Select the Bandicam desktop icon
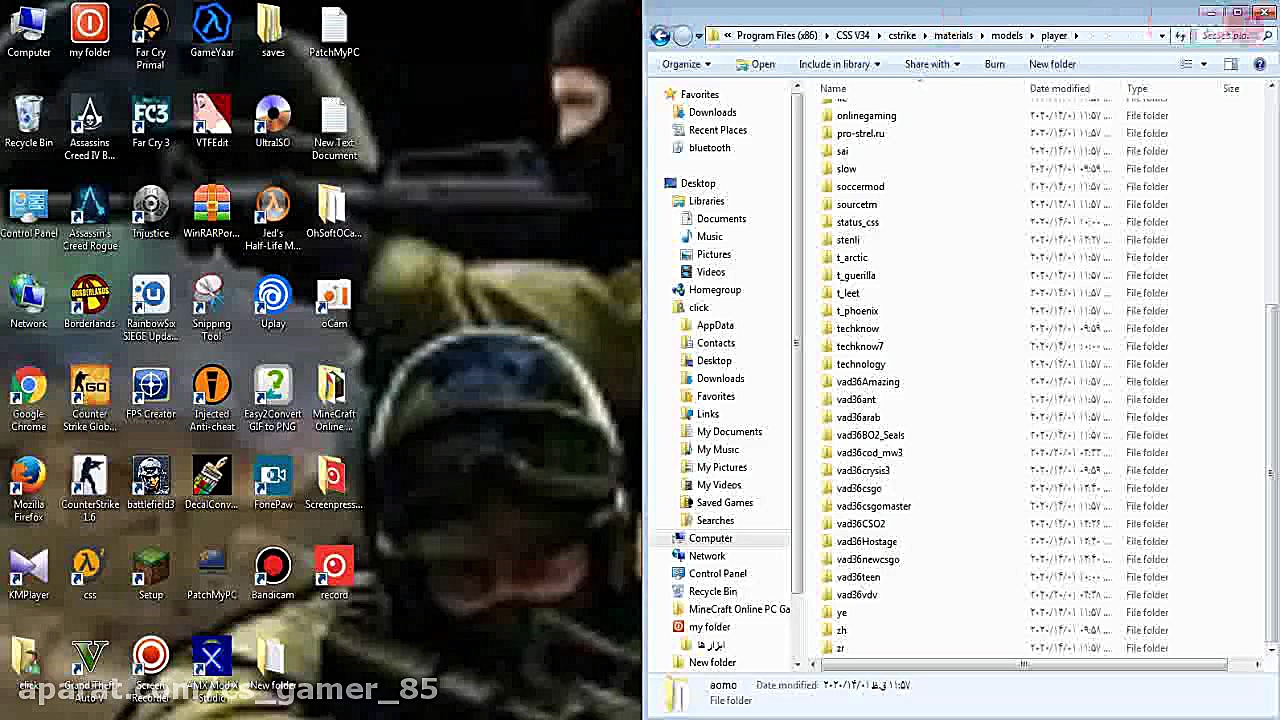 (x=273, y=574)
